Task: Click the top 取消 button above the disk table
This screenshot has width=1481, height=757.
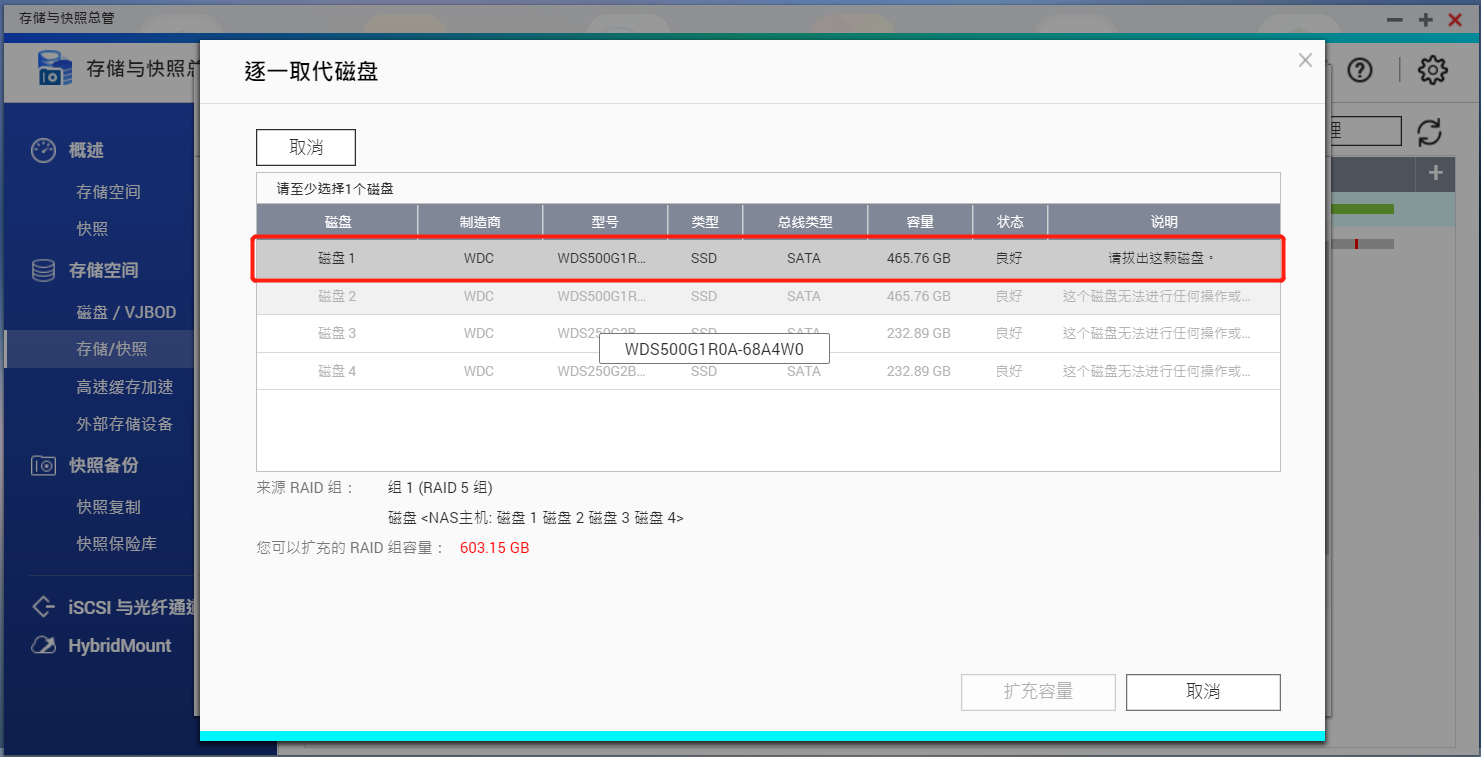Action: point(306,147)
